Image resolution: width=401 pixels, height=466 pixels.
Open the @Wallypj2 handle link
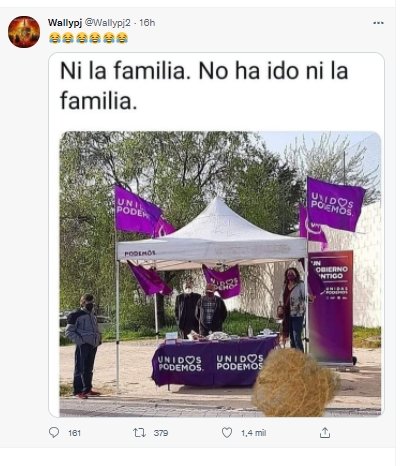[108, 23]
